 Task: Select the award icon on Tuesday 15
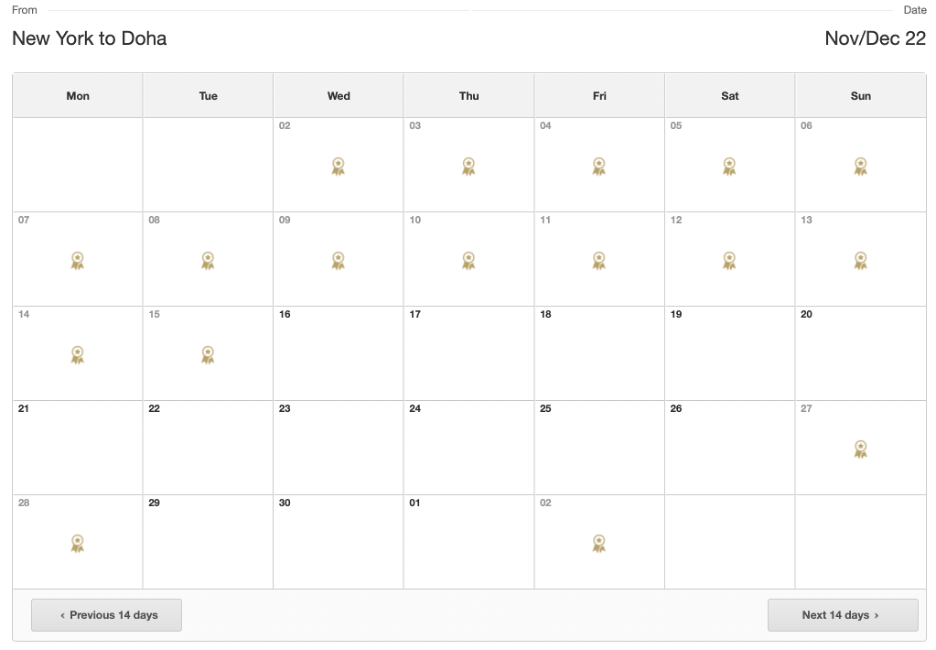coord(207,355)
